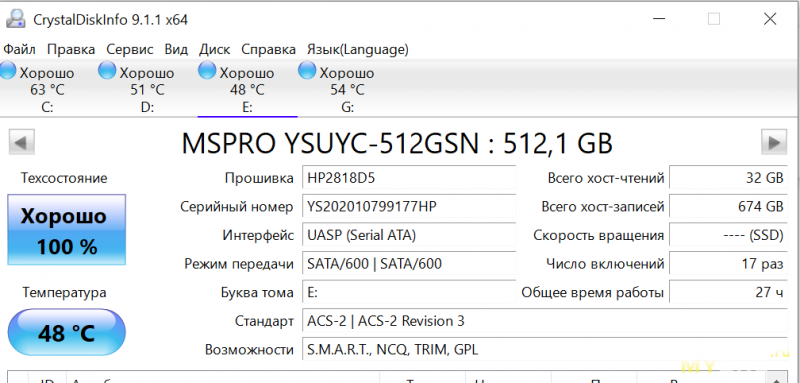The image size is (800, 383).
Task: Expand the Язык(Language) menu
Action: point(358,49)
